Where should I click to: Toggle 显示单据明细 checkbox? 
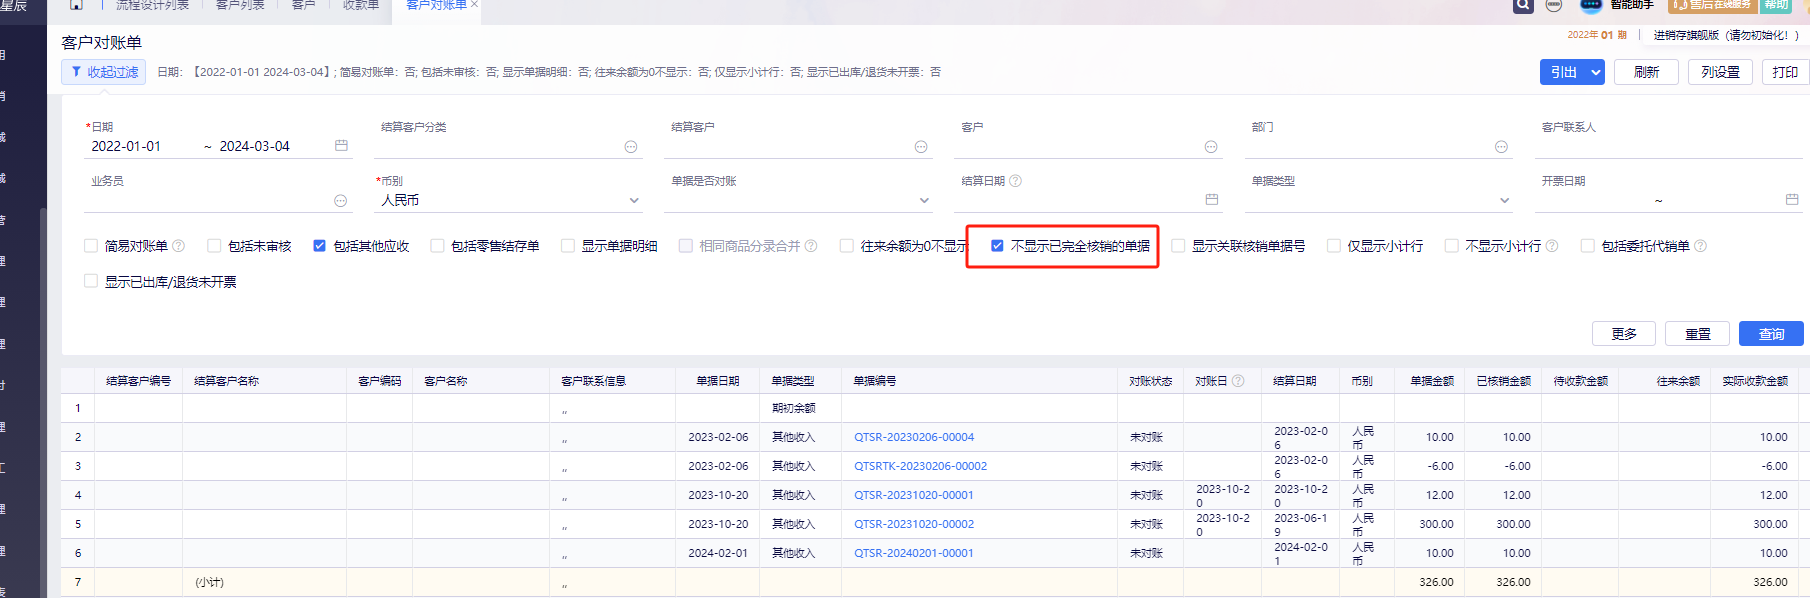(568, 246)
